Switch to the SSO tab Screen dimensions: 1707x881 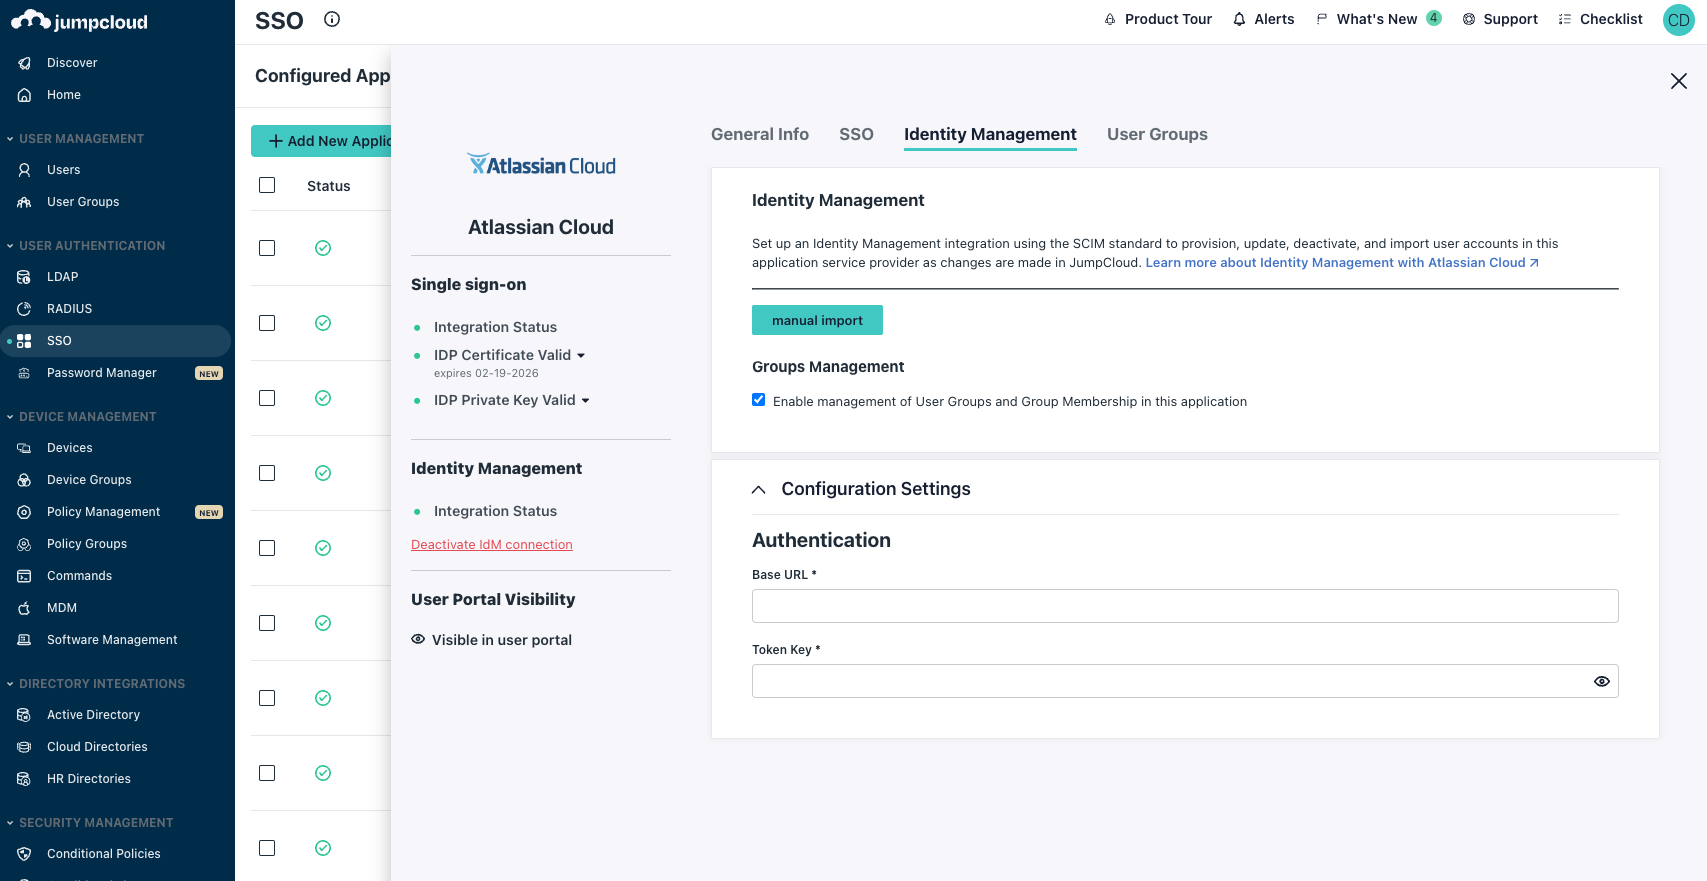coord(856,134)
